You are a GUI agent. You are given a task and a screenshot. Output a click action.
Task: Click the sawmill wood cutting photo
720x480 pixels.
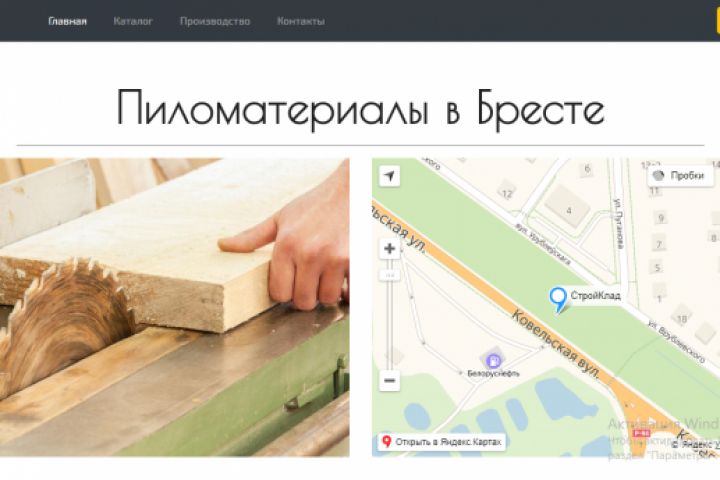click(174, 307)
